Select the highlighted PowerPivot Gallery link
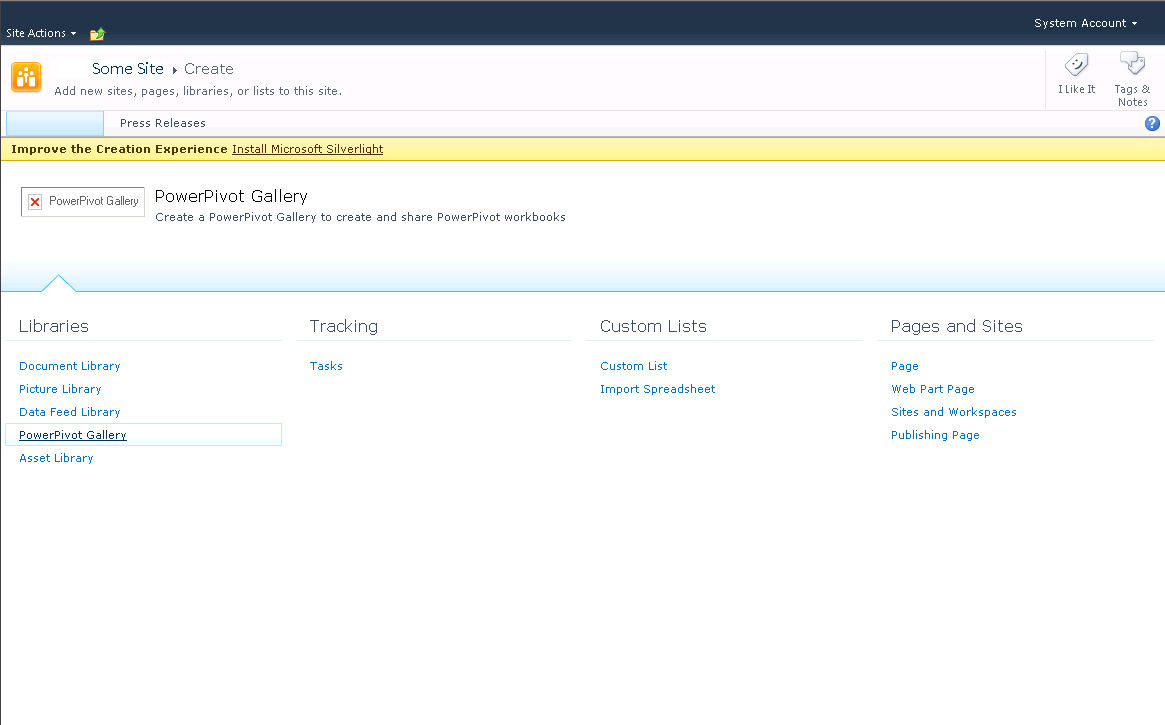Viewport: 1165px width, 725px height. pyautogui.click(x=73, y=435)
